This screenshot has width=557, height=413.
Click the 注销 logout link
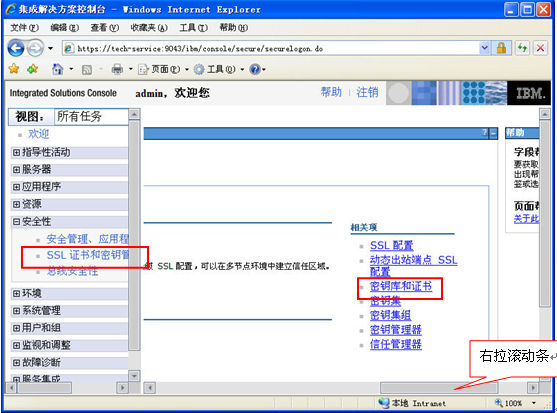point(367,92)
